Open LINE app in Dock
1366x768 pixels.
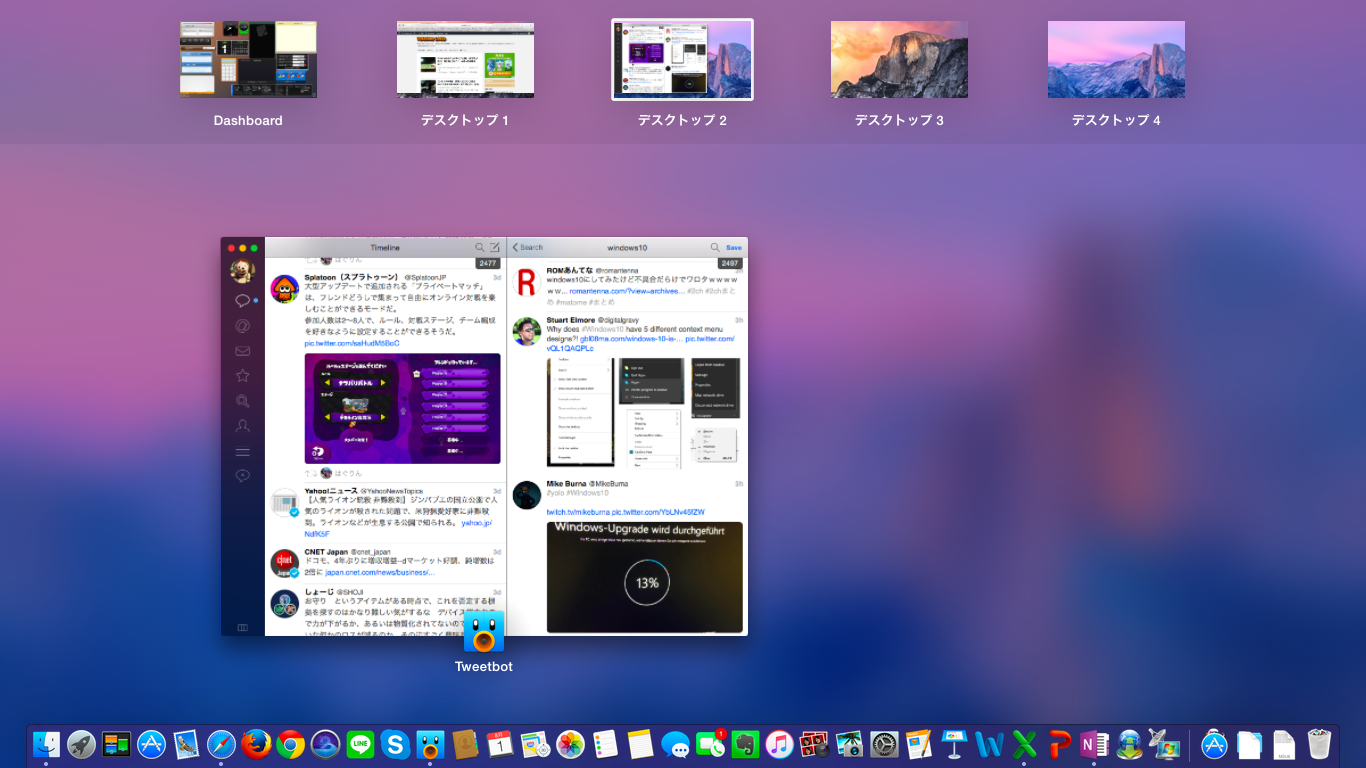click(x=360, y=744)
